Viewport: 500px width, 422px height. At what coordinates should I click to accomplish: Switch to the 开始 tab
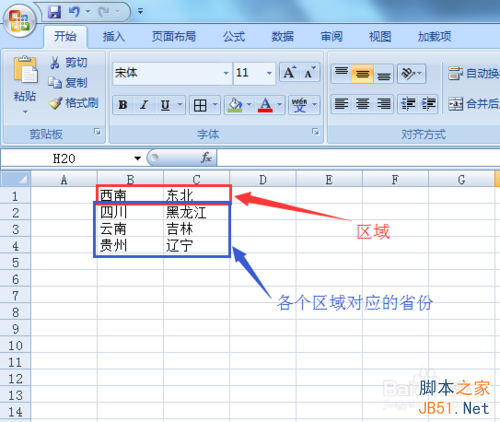coord(65,36)
